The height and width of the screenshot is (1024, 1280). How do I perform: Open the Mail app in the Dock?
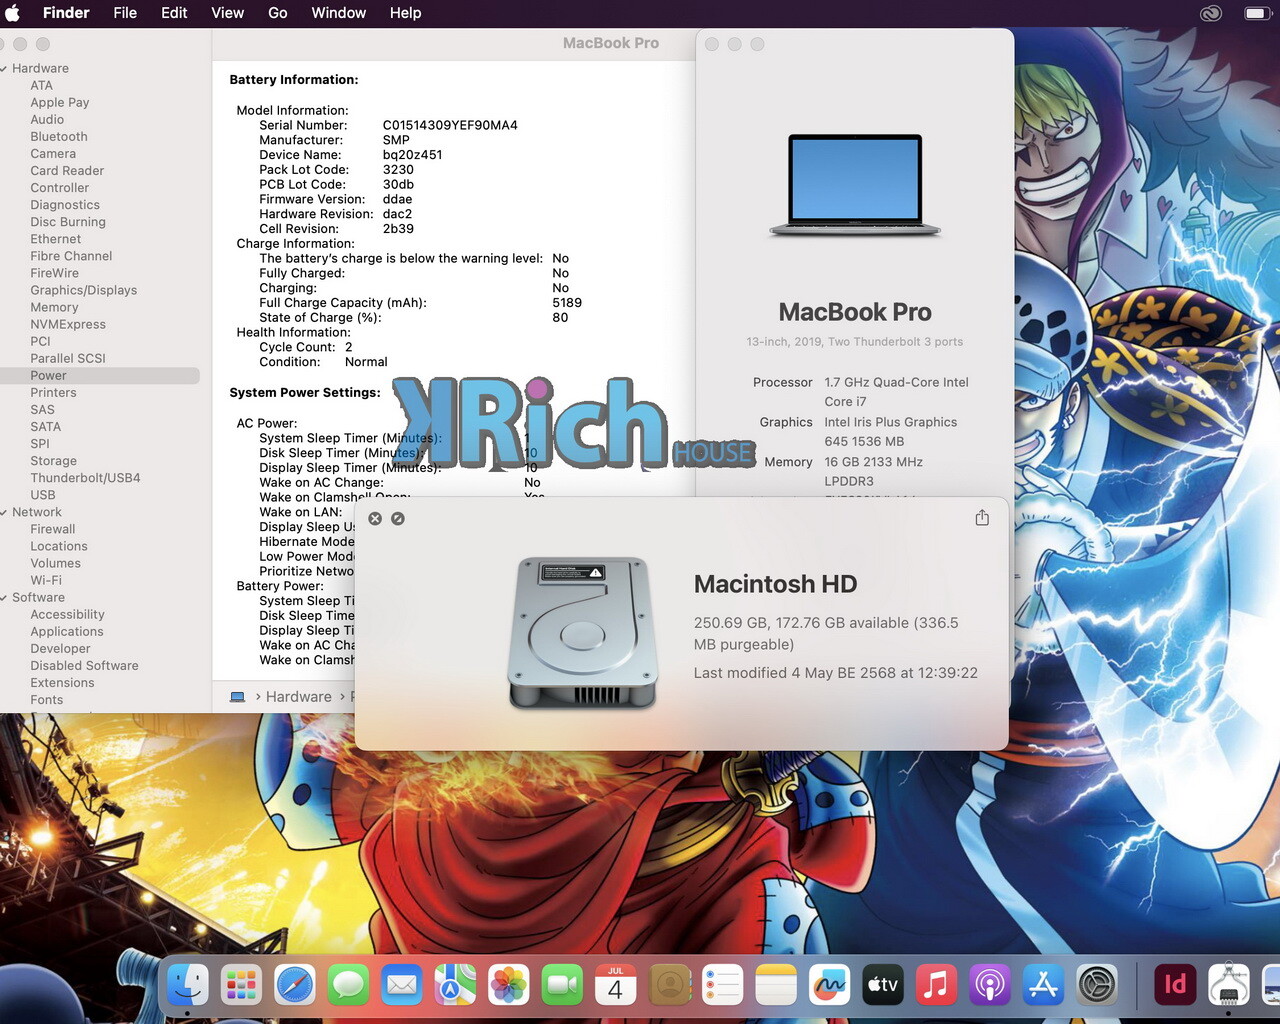(402, 986)
